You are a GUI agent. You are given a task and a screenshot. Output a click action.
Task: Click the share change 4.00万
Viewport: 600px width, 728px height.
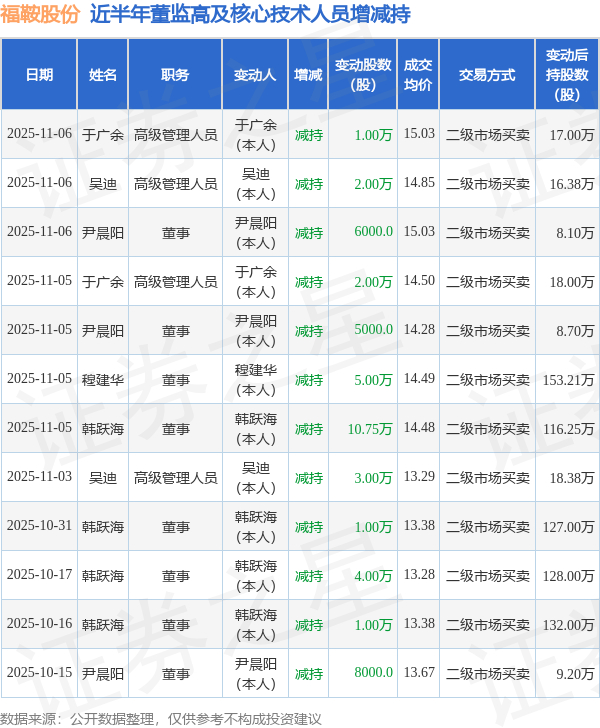(373, 576)
